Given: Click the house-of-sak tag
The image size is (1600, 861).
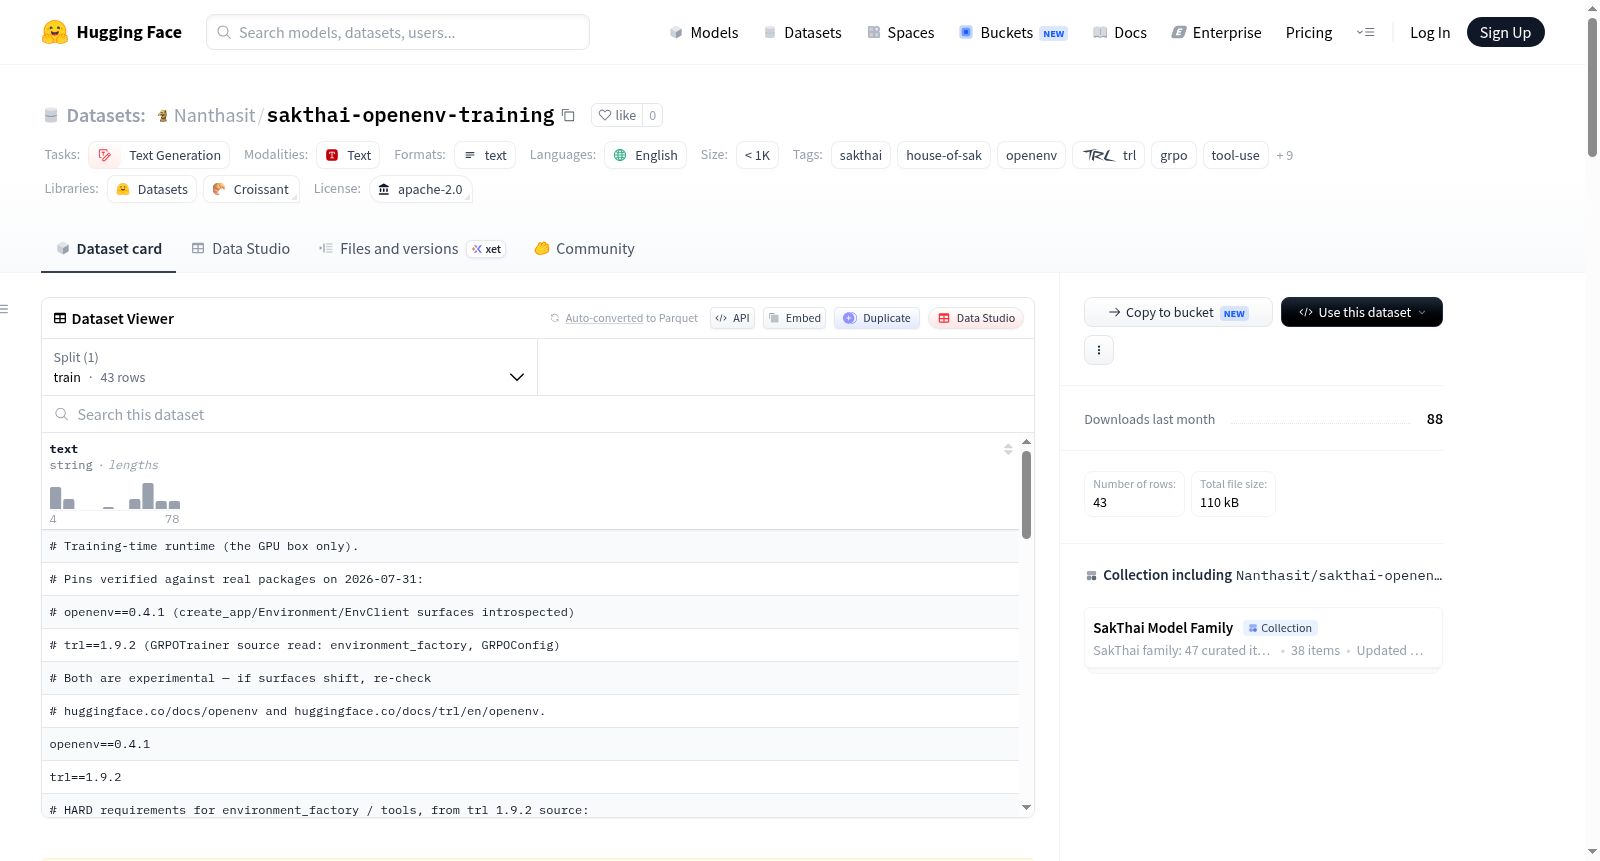Looking at the screenshot, I should pos(944,155).
